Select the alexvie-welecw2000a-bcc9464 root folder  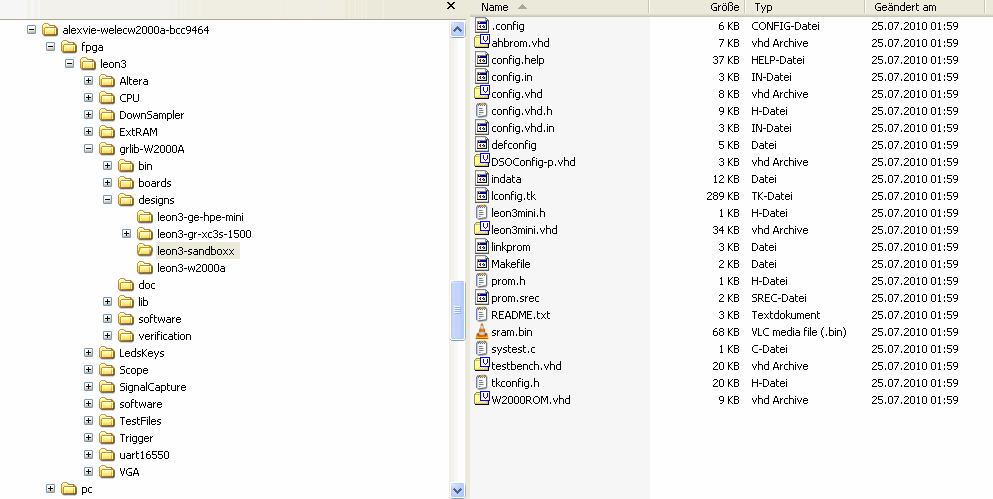point(136,30)
